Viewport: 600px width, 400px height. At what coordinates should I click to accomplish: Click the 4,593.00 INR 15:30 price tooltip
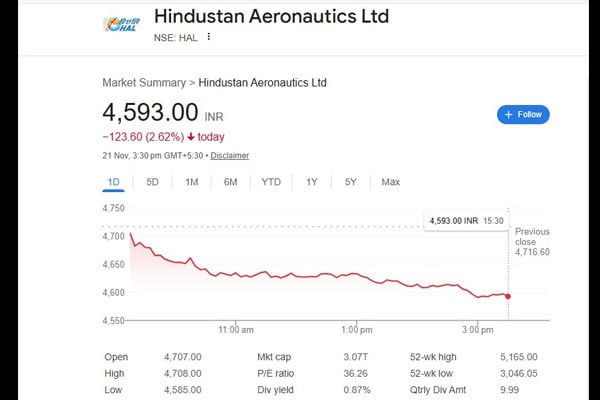tap(466, 220)
